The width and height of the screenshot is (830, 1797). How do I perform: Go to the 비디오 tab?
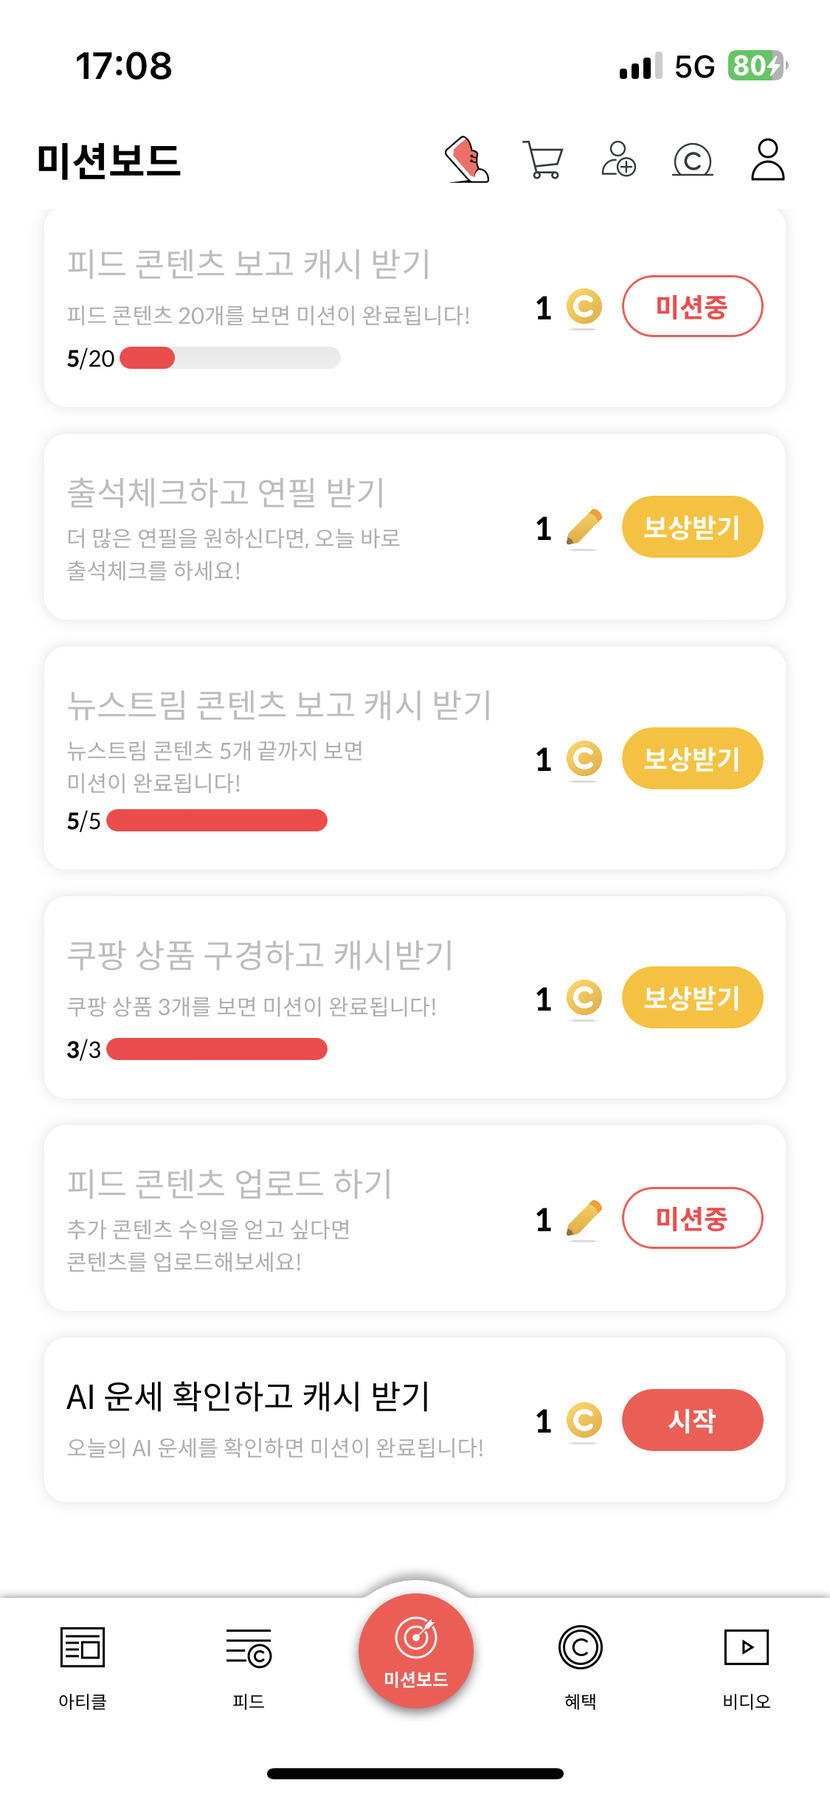(x=746, y=1662)
